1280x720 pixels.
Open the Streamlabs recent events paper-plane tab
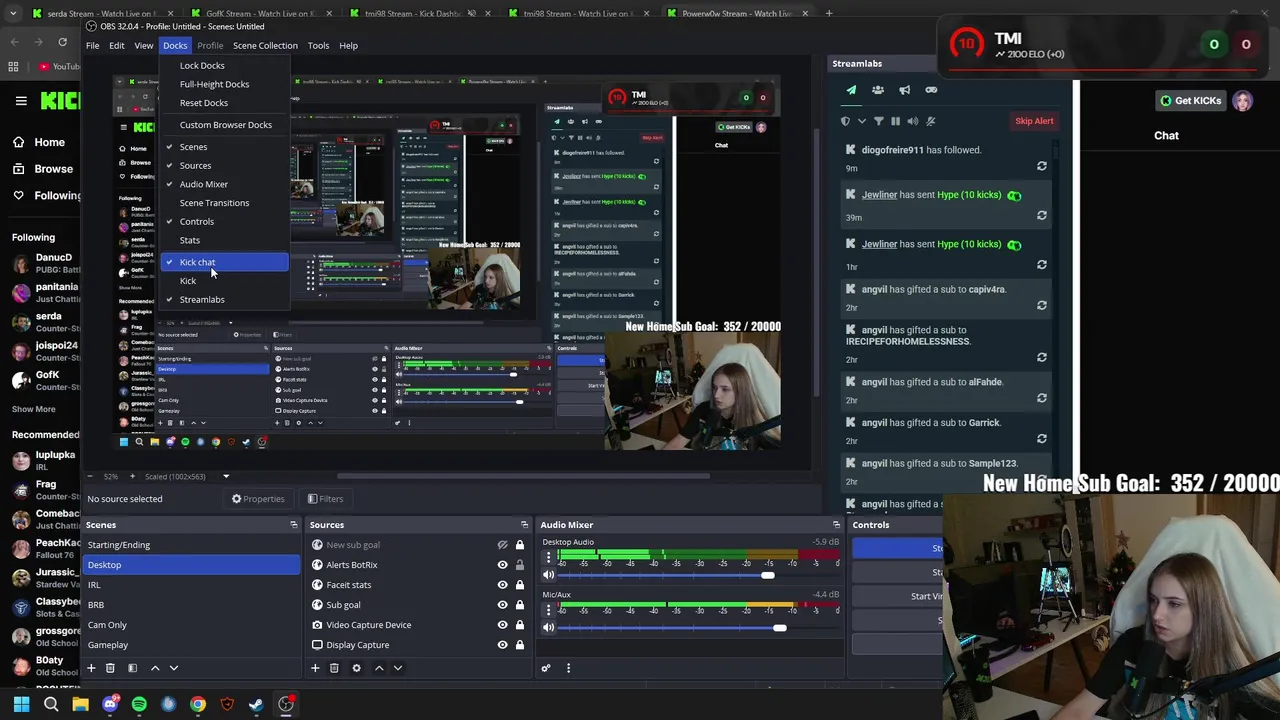pos(851,90)
